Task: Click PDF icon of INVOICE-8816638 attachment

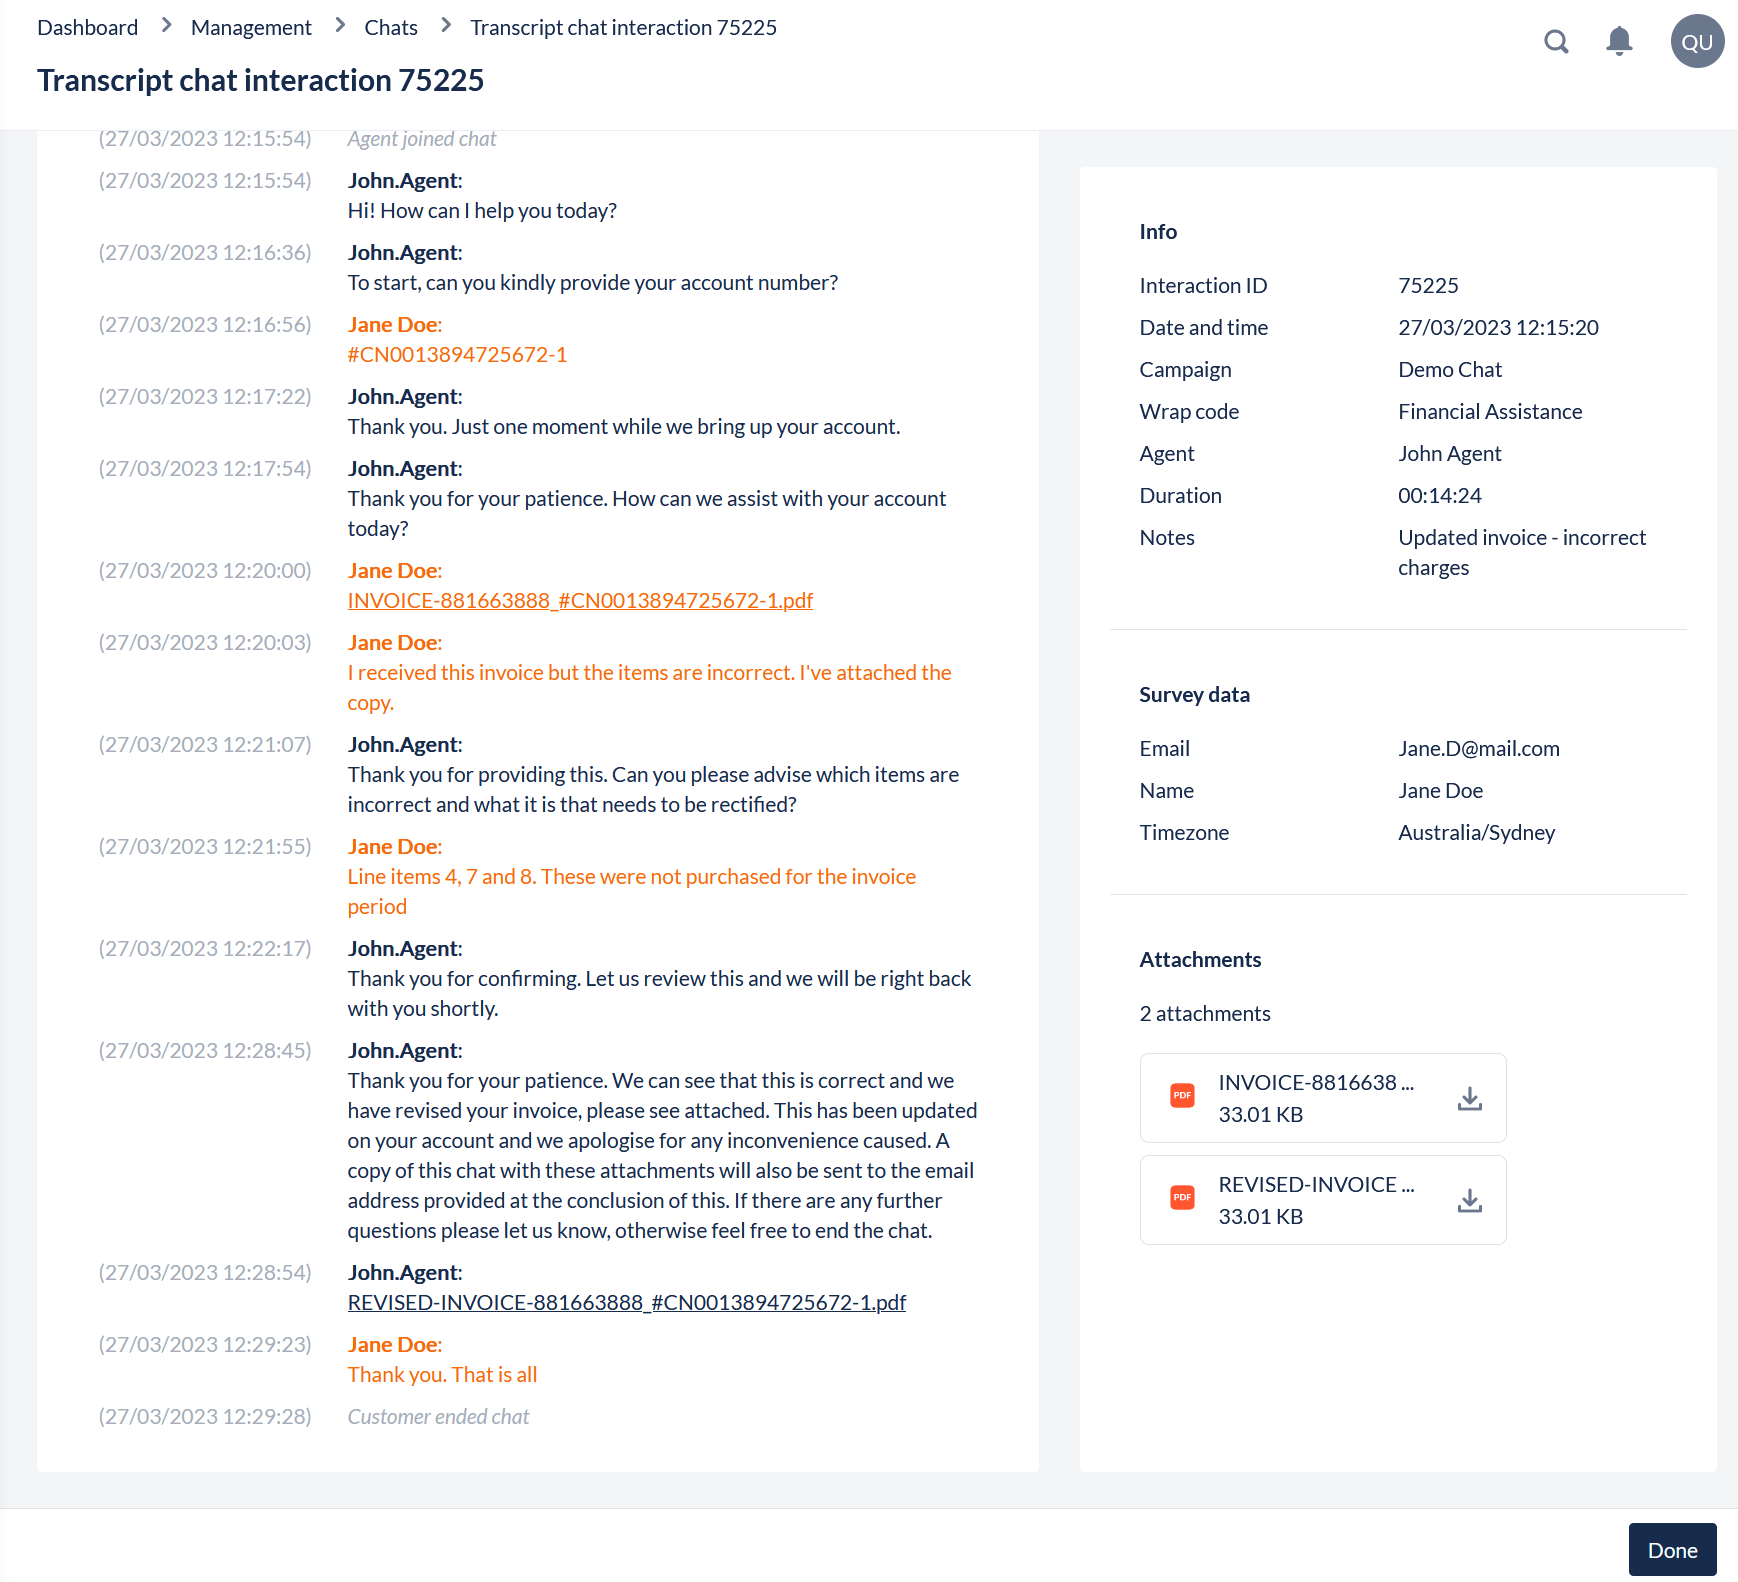Action: pyautogui.click(x=1182, y=1096)
